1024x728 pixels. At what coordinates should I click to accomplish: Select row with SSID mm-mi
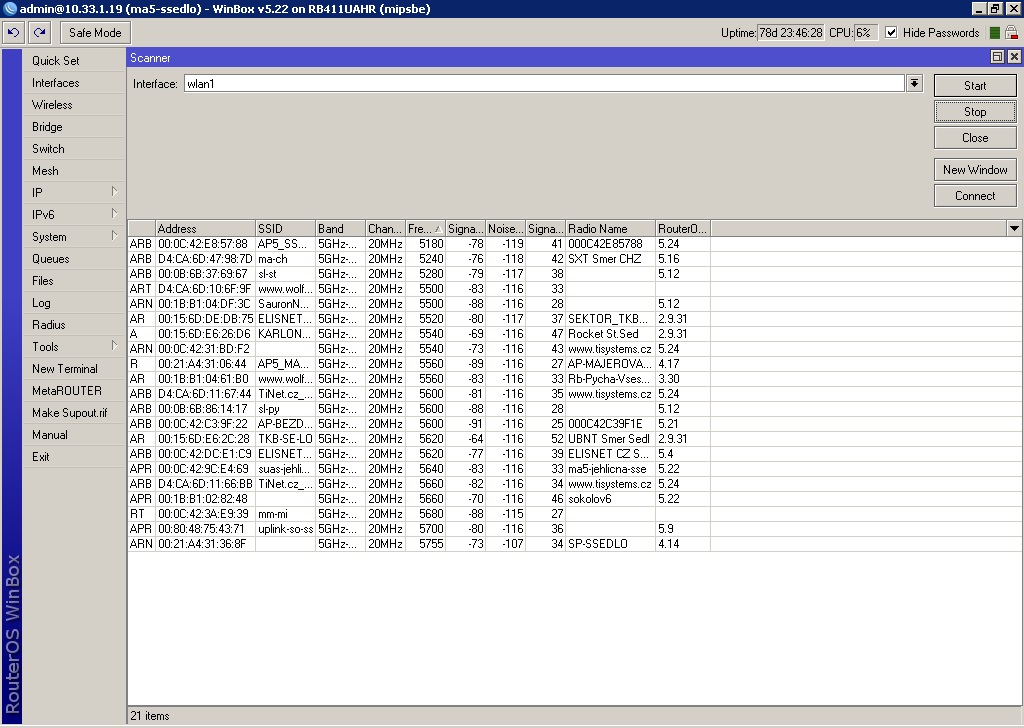(575, 514)
